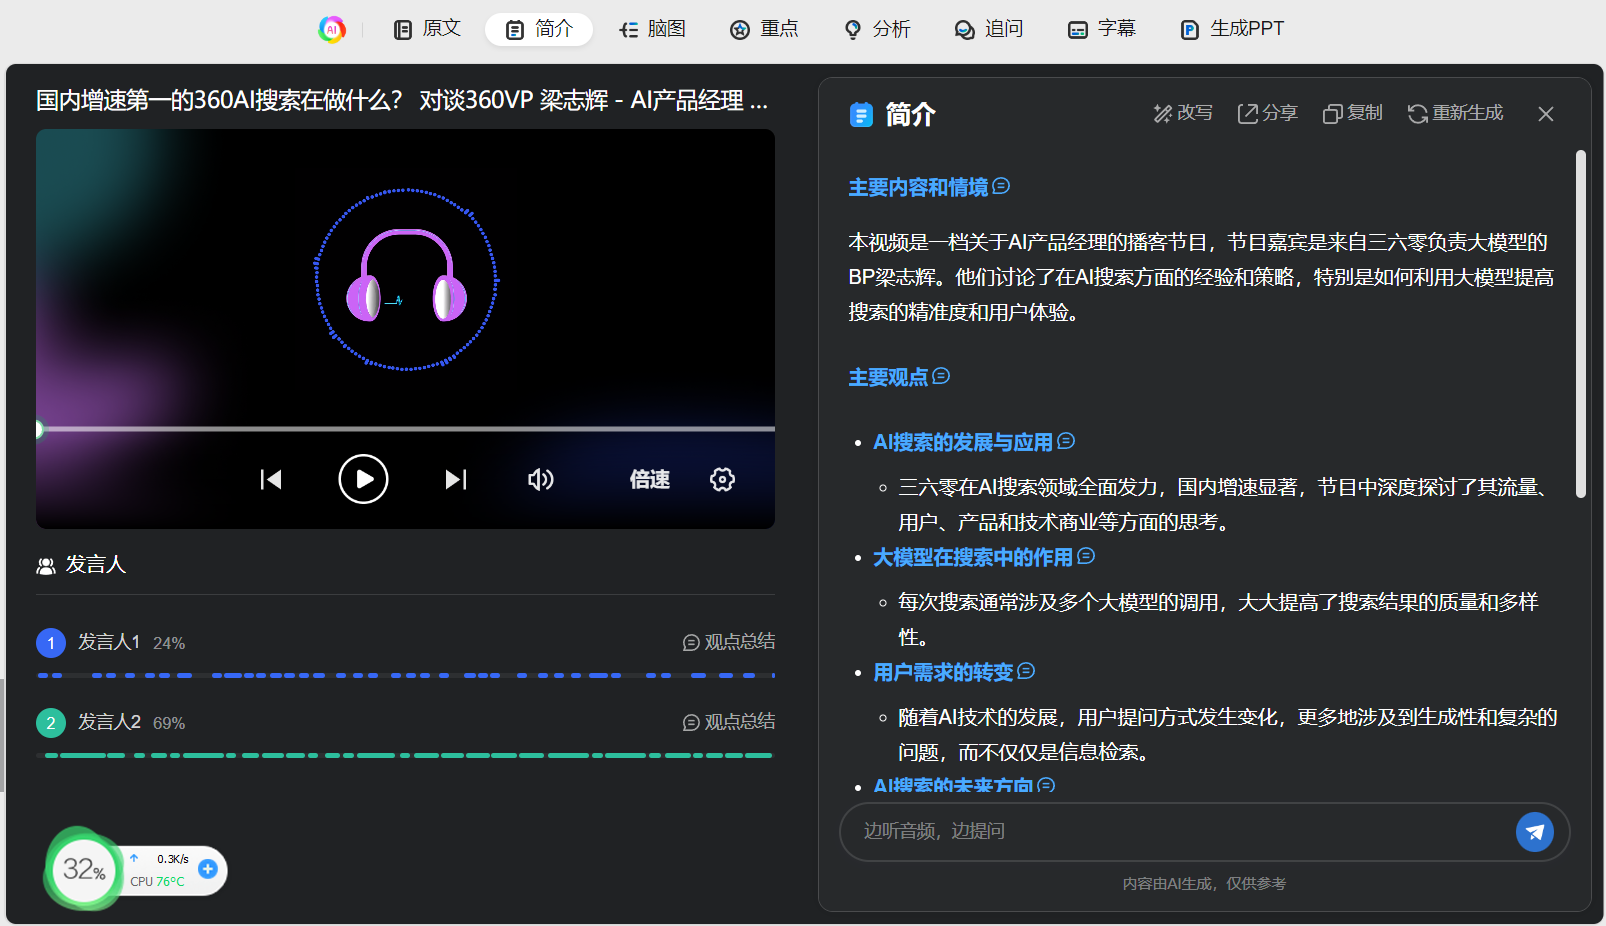Click the 主要观点 heading
The image size is (1606, 926).
pyautogui.click(x=888, y=377)
